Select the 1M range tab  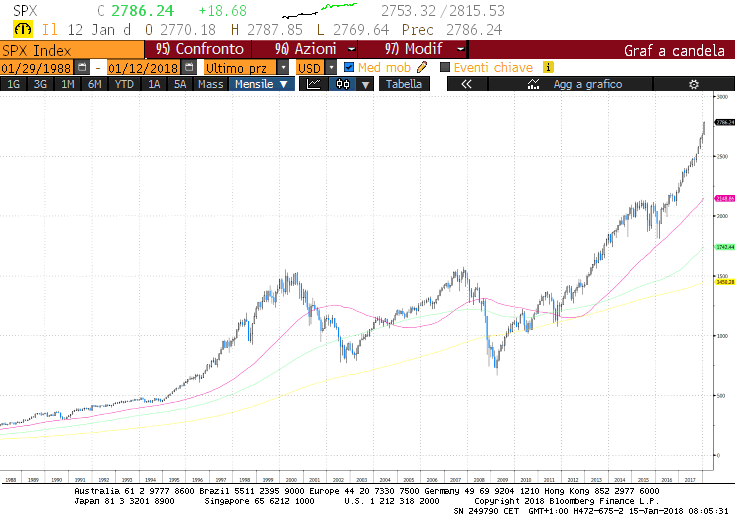pyautogui.click(x=68, y=84)
